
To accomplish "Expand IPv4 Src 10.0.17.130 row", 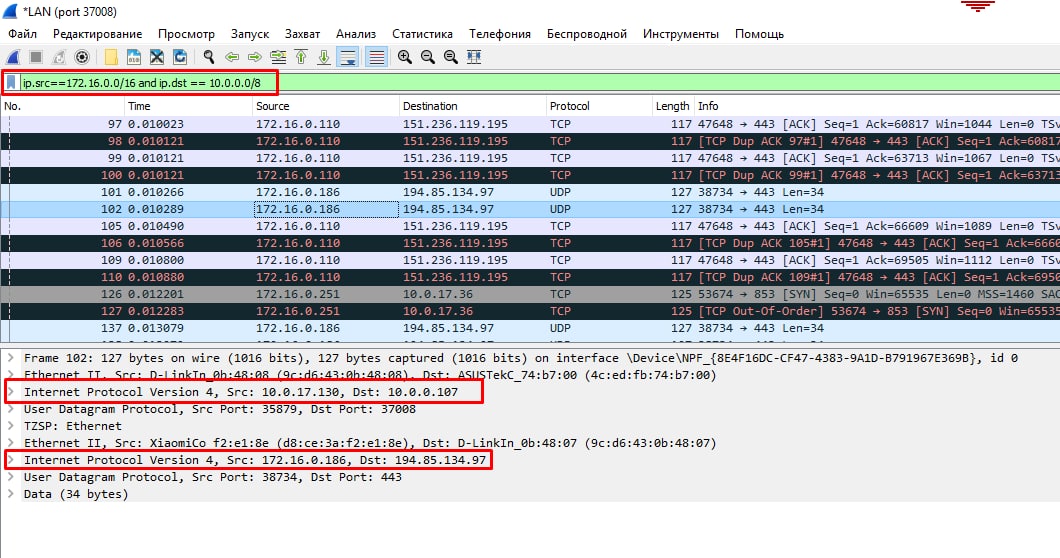I will point(11,392).
